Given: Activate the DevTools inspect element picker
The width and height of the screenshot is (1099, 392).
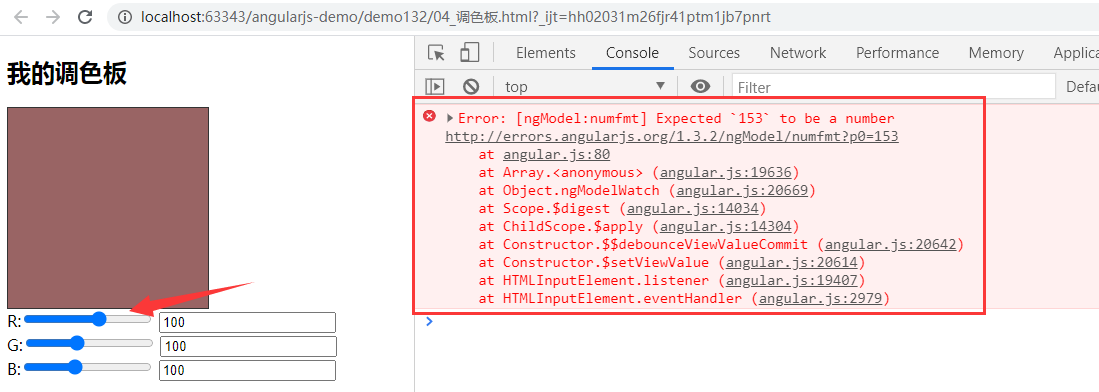Looking at the screenshot, I should (437, 53).
